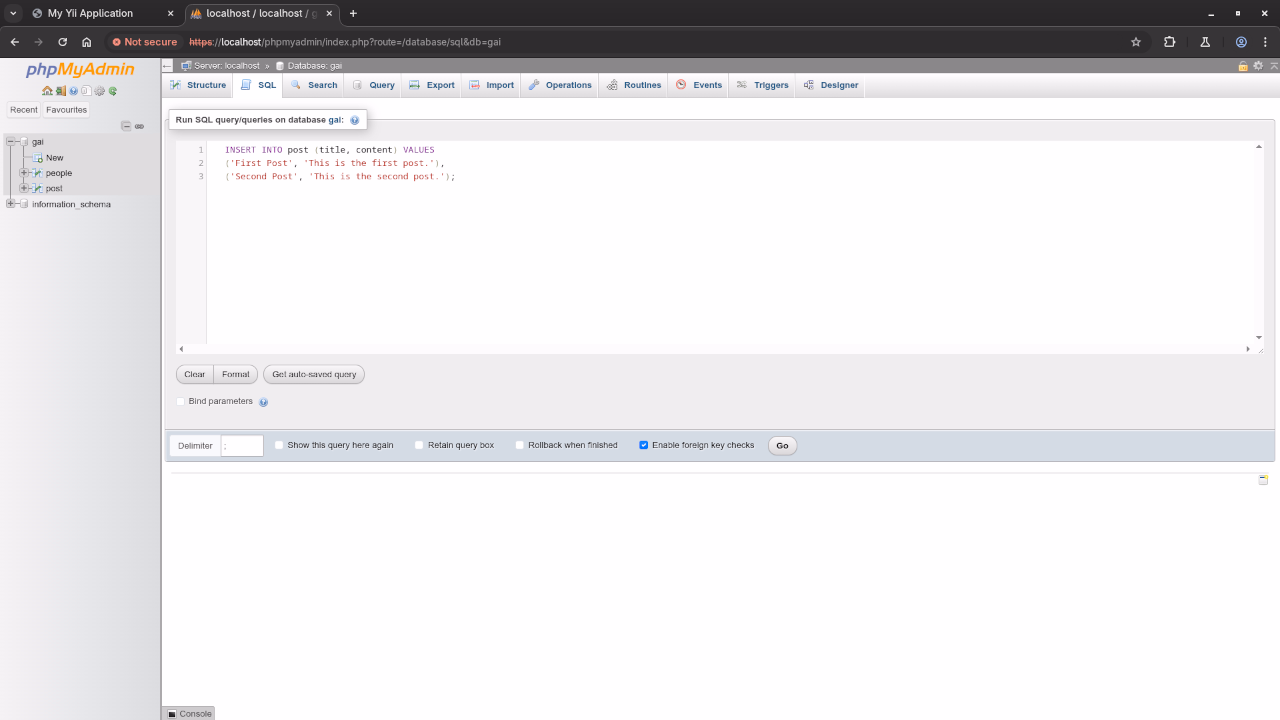The height and width of the screenshot is (720, 1280).
Task: Open the browser extensions puzzle icon
Action: (x=1169, y=42)
